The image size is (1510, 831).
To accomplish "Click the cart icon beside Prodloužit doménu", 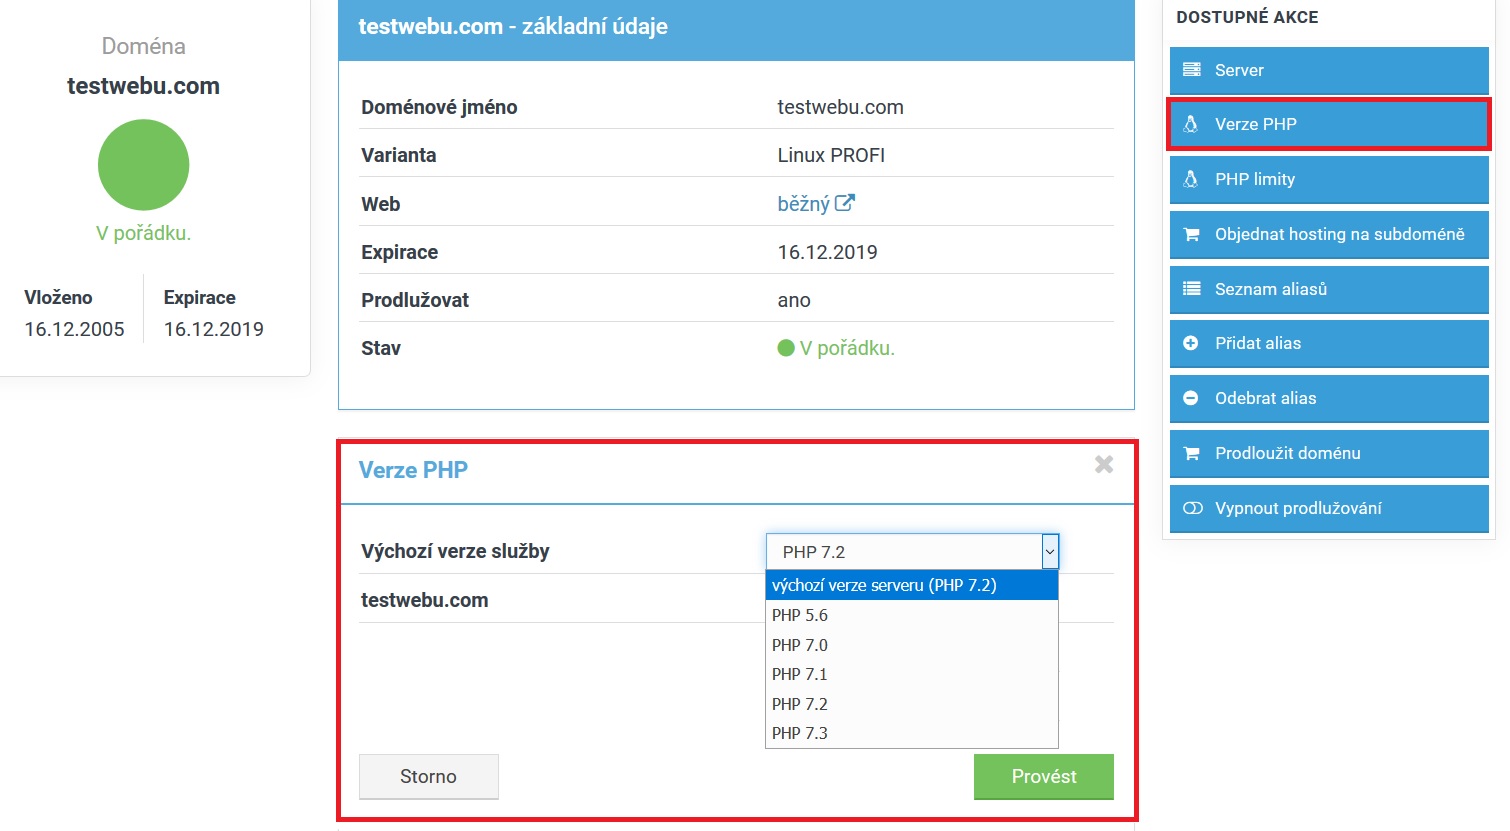I will (x=1191, y=454).
